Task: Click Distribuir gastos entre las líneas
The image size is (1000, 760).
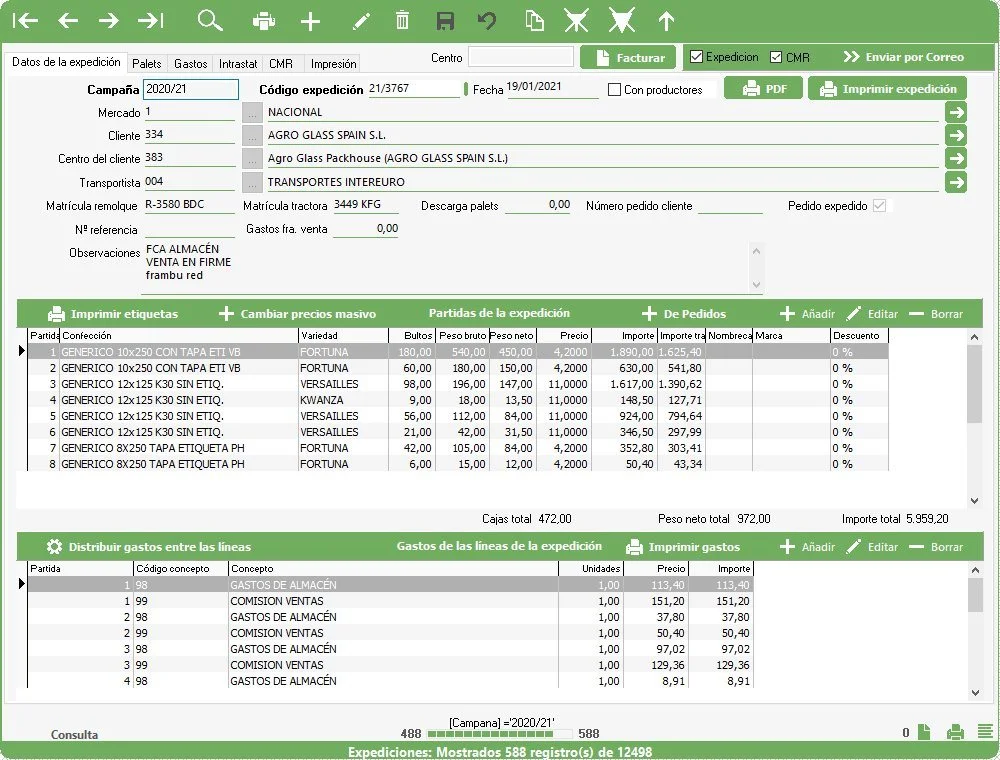Action: coord(149,547)
